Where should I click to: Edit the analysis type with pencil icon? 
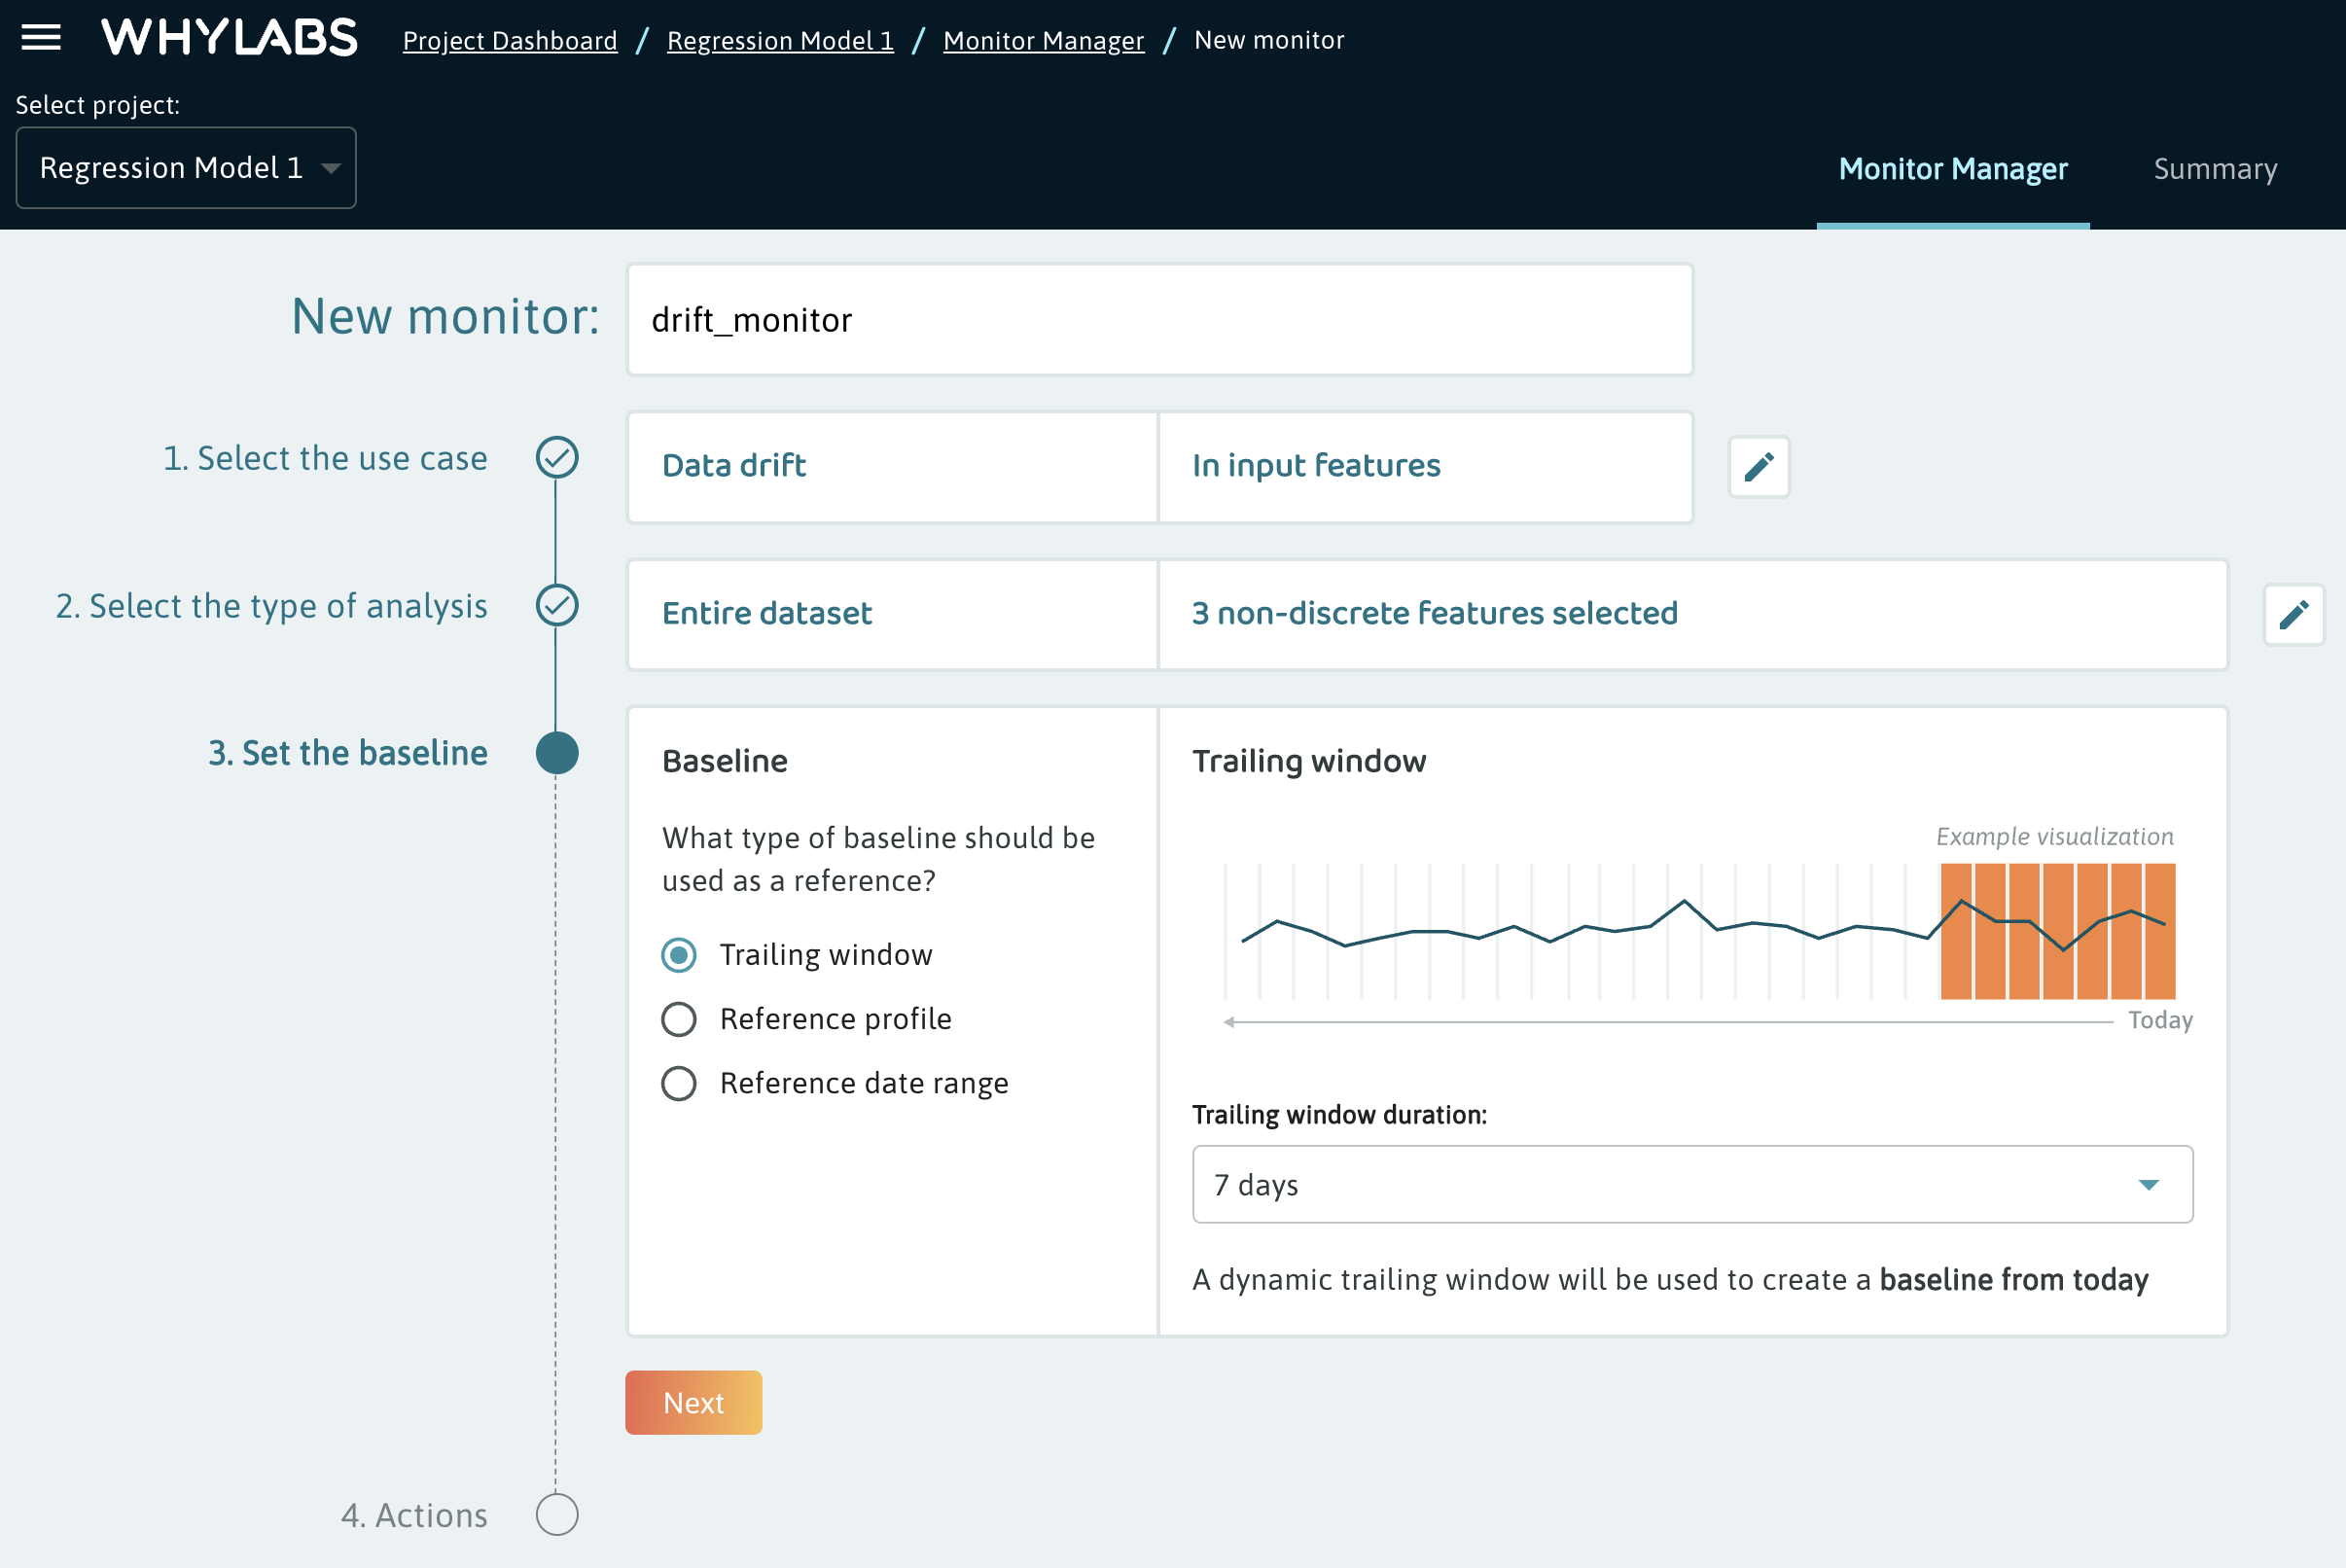(2293, 615)
